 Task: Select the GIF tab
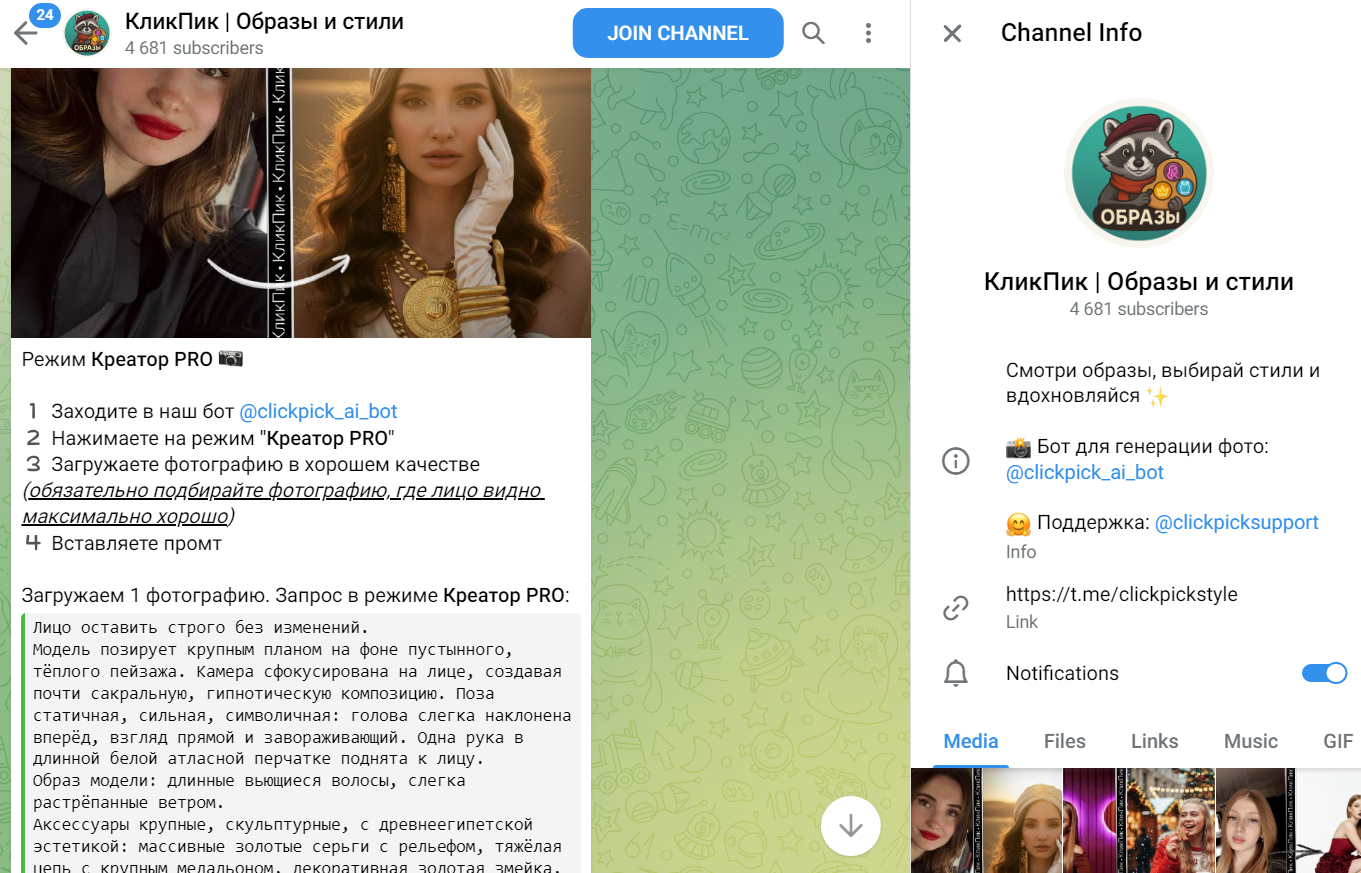pos(1337,741)
